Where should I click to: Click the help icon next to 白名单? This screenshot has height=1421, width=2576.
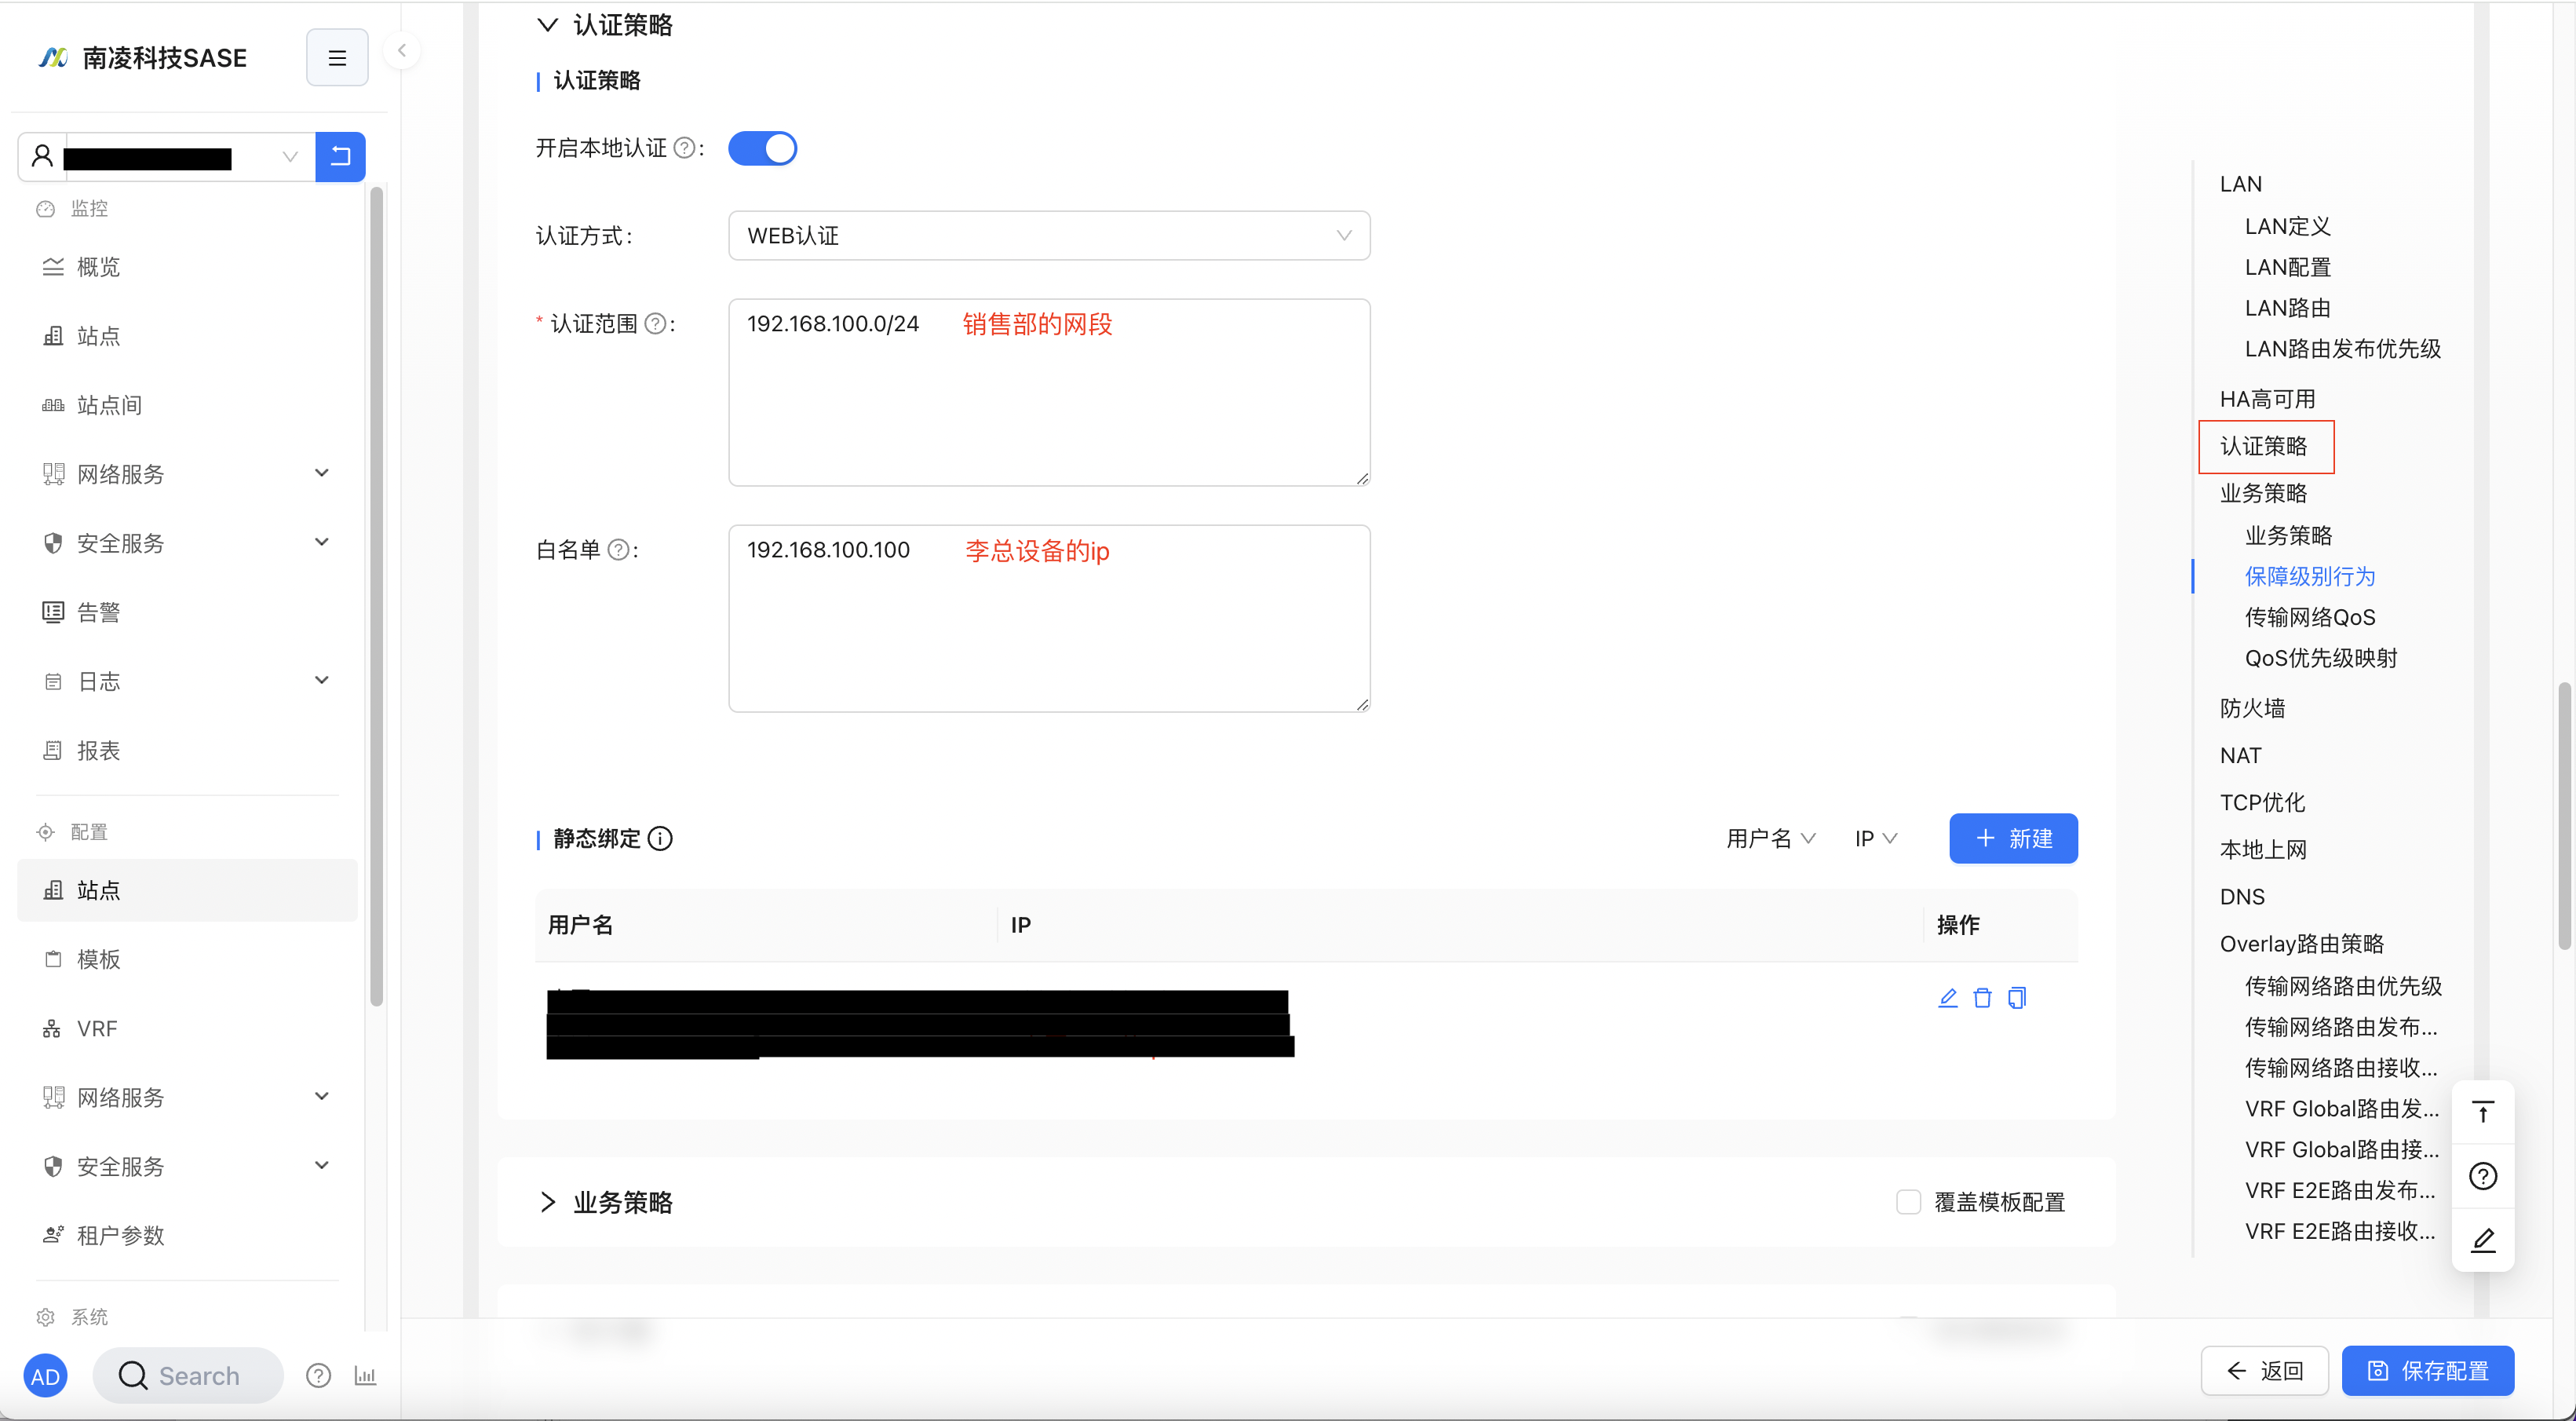click(619, 550)
